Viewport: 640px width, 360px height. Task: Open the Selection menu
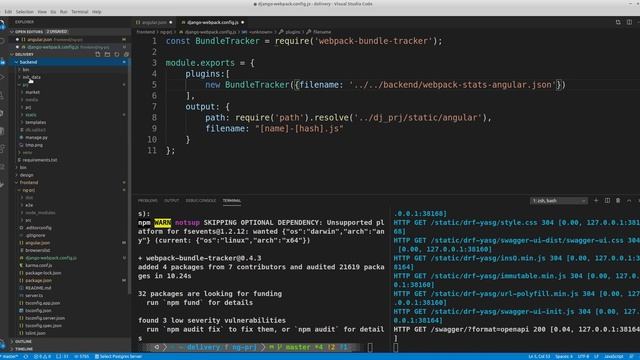(24, 12)
